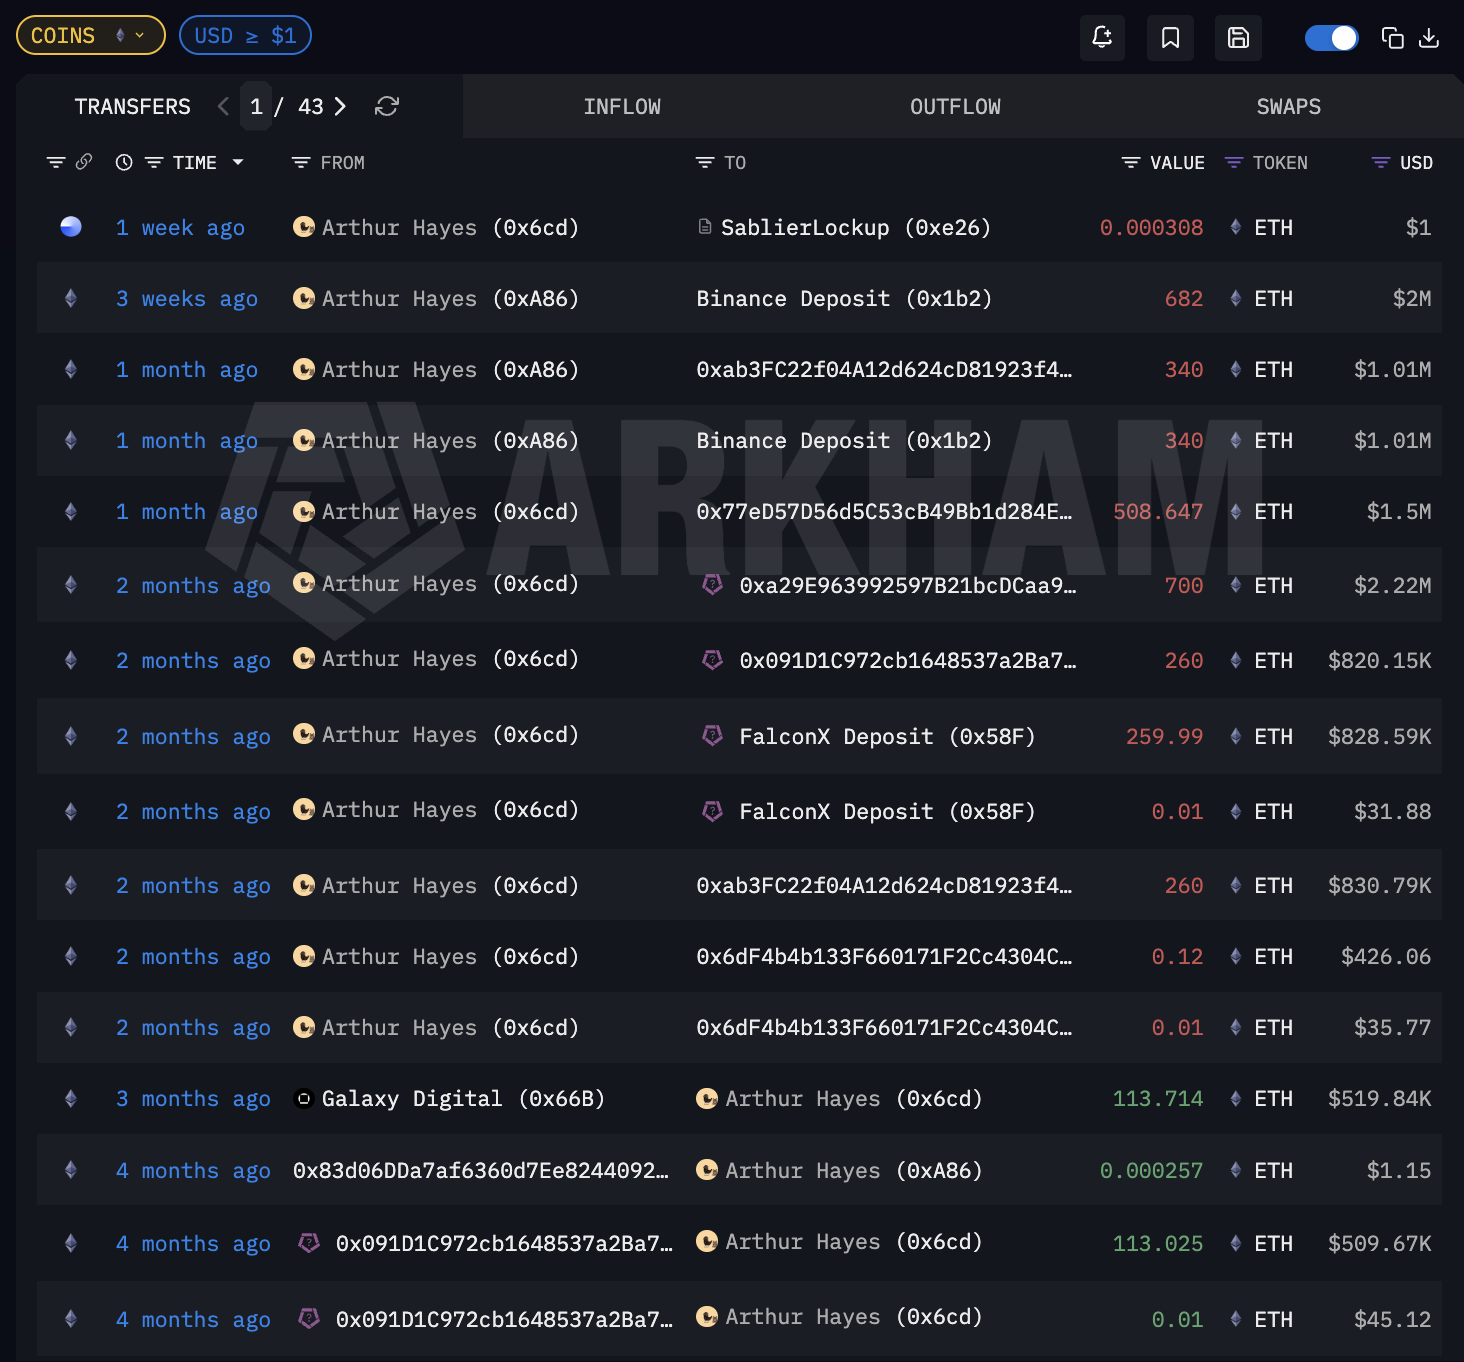The width and height of the screenshot is (1464, 1362).
Task: Click the save floppy disk icon
Action: pos(1238,38)
